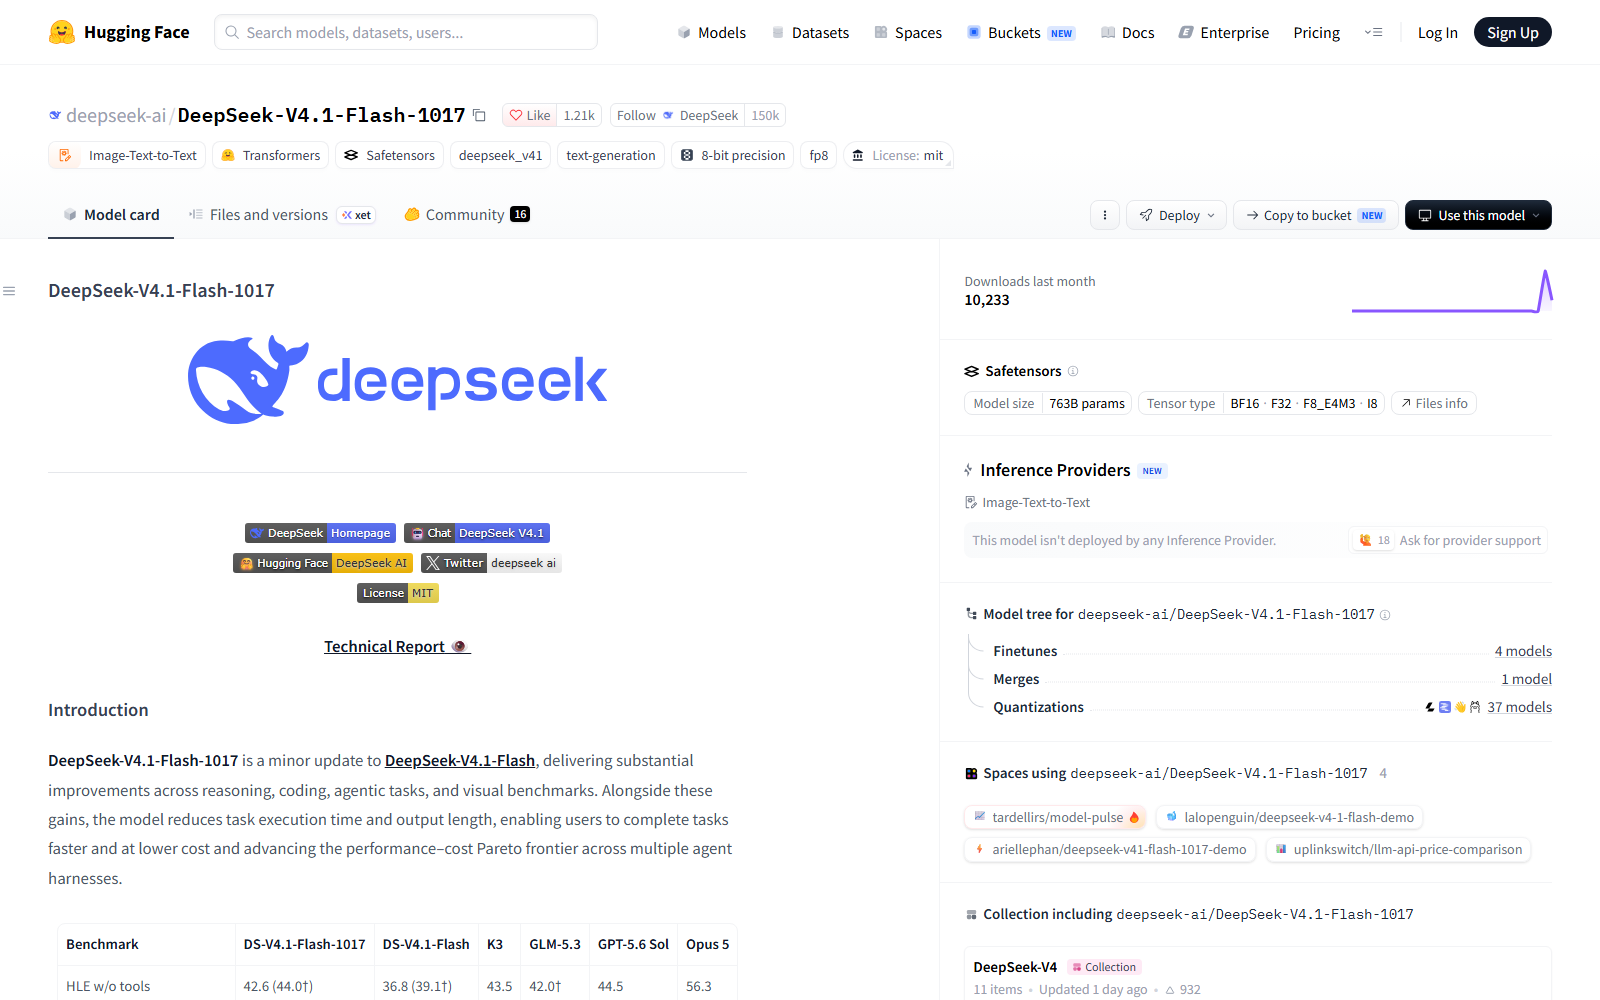Follow DeepSeek organization
This screenshot has height=1000, width=1600.
(677, 115)
